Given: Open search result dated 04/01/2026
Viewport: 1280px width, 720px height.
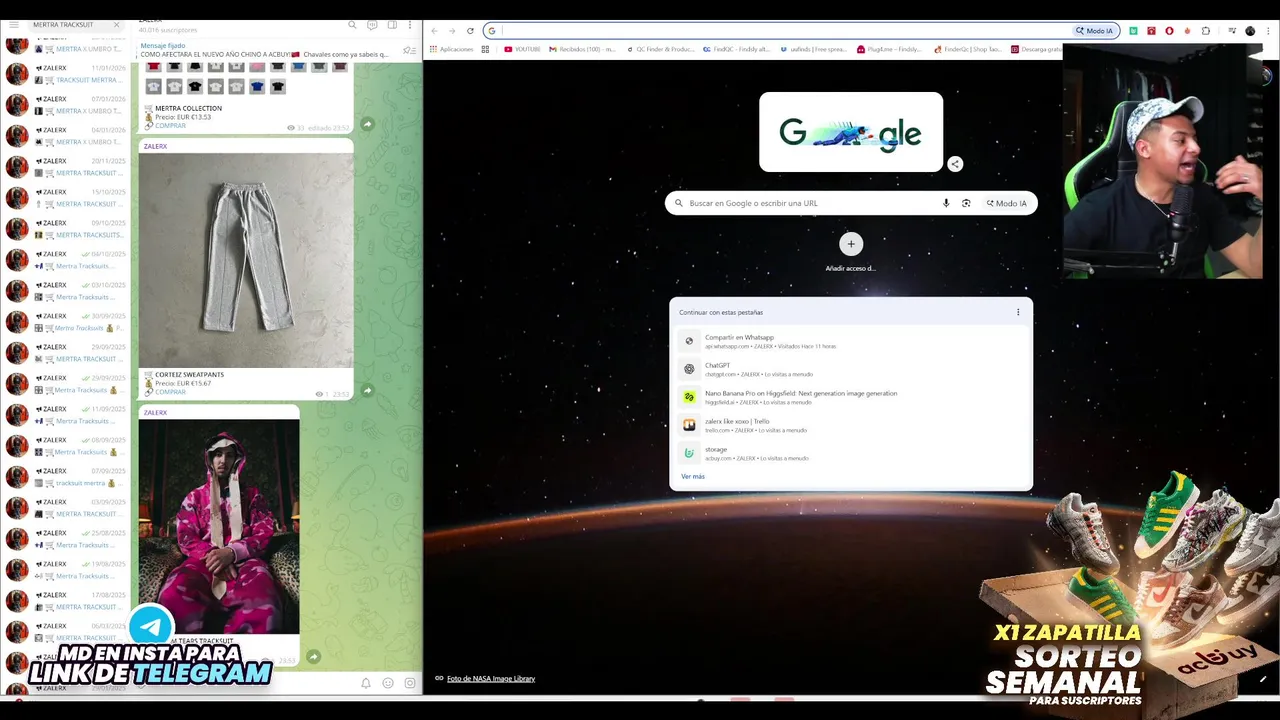Looking at the screenshot, I should [66, 136].
